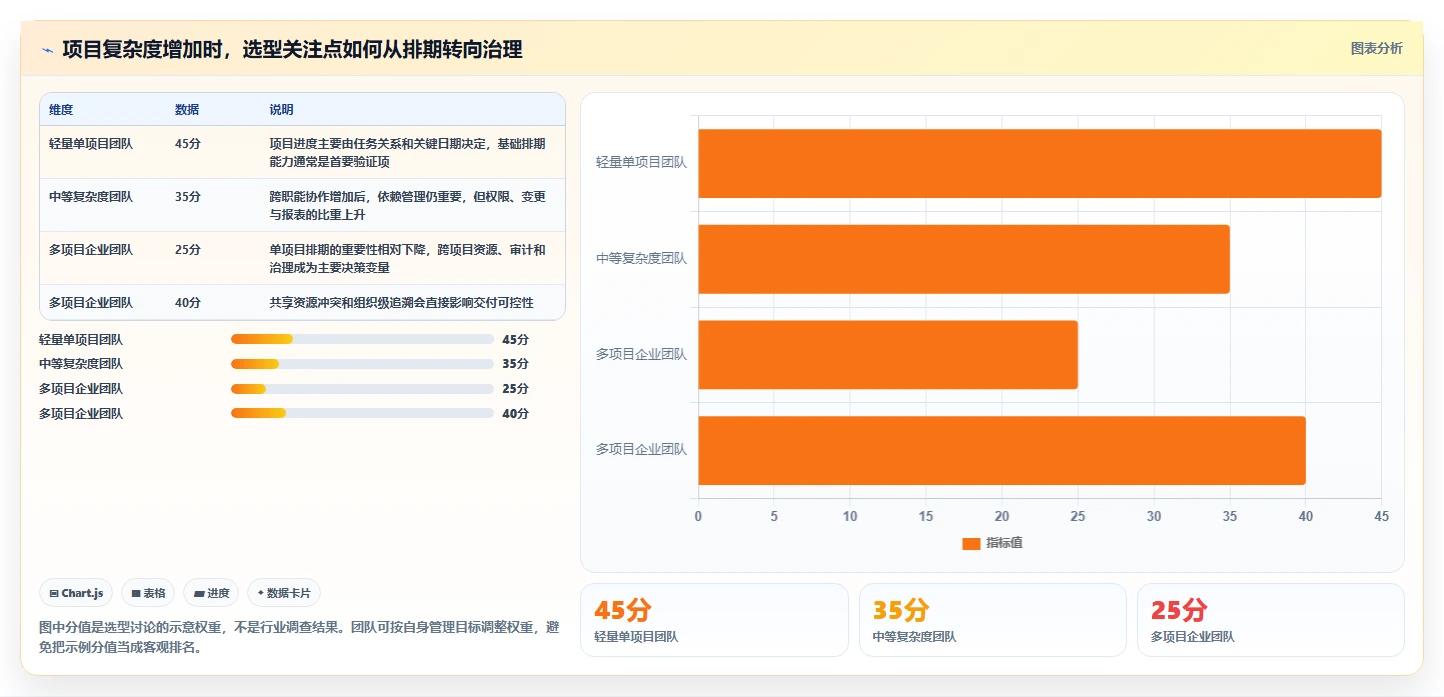1444x697 pixels.
Task: Select 轻量单项目团队 cell in the table
Action: click(x=91, y=144)
